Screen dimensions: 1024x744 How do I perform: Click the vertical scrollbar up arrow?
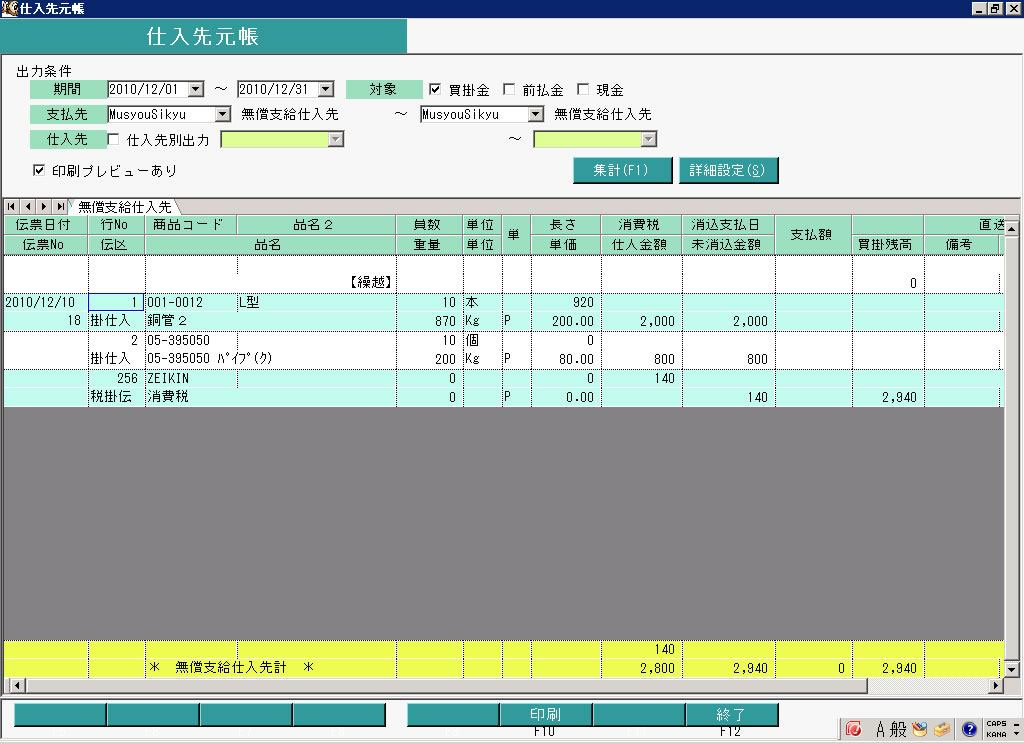coord(1011,228)
